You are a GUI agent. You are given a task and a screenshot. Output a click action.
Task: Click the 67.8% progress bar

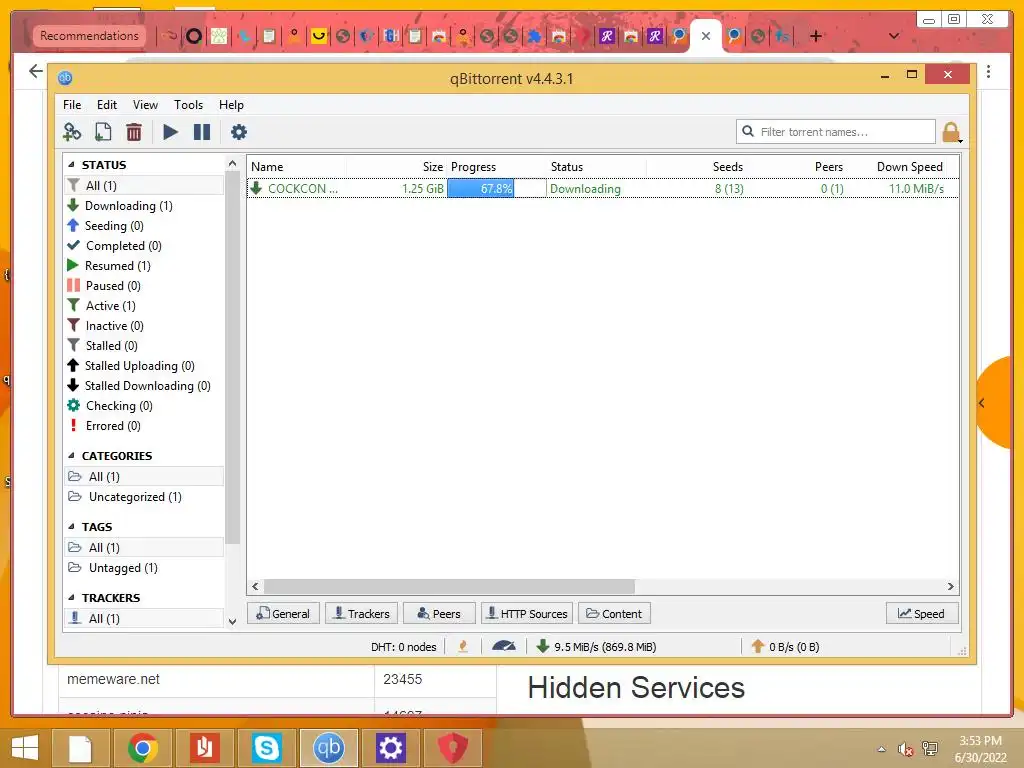[x=496, y=189]
